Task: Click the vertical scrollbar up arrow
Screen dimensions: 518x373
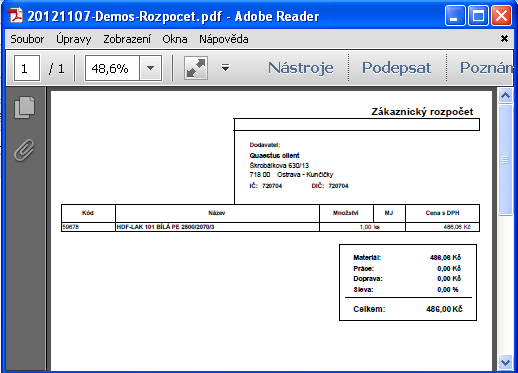Action: 505,96
